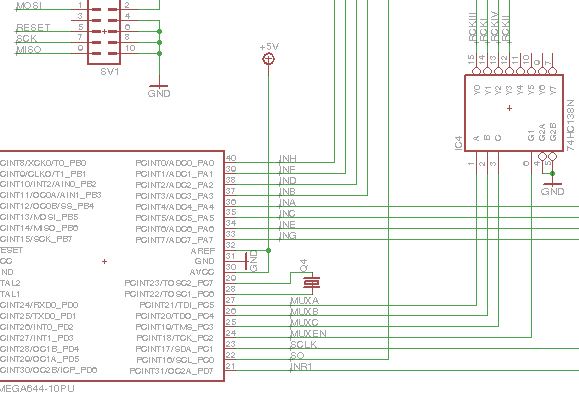Click the INR1 net label at pin 21
This screenshot has height=406, width=579.
click(x=301, y=367)
